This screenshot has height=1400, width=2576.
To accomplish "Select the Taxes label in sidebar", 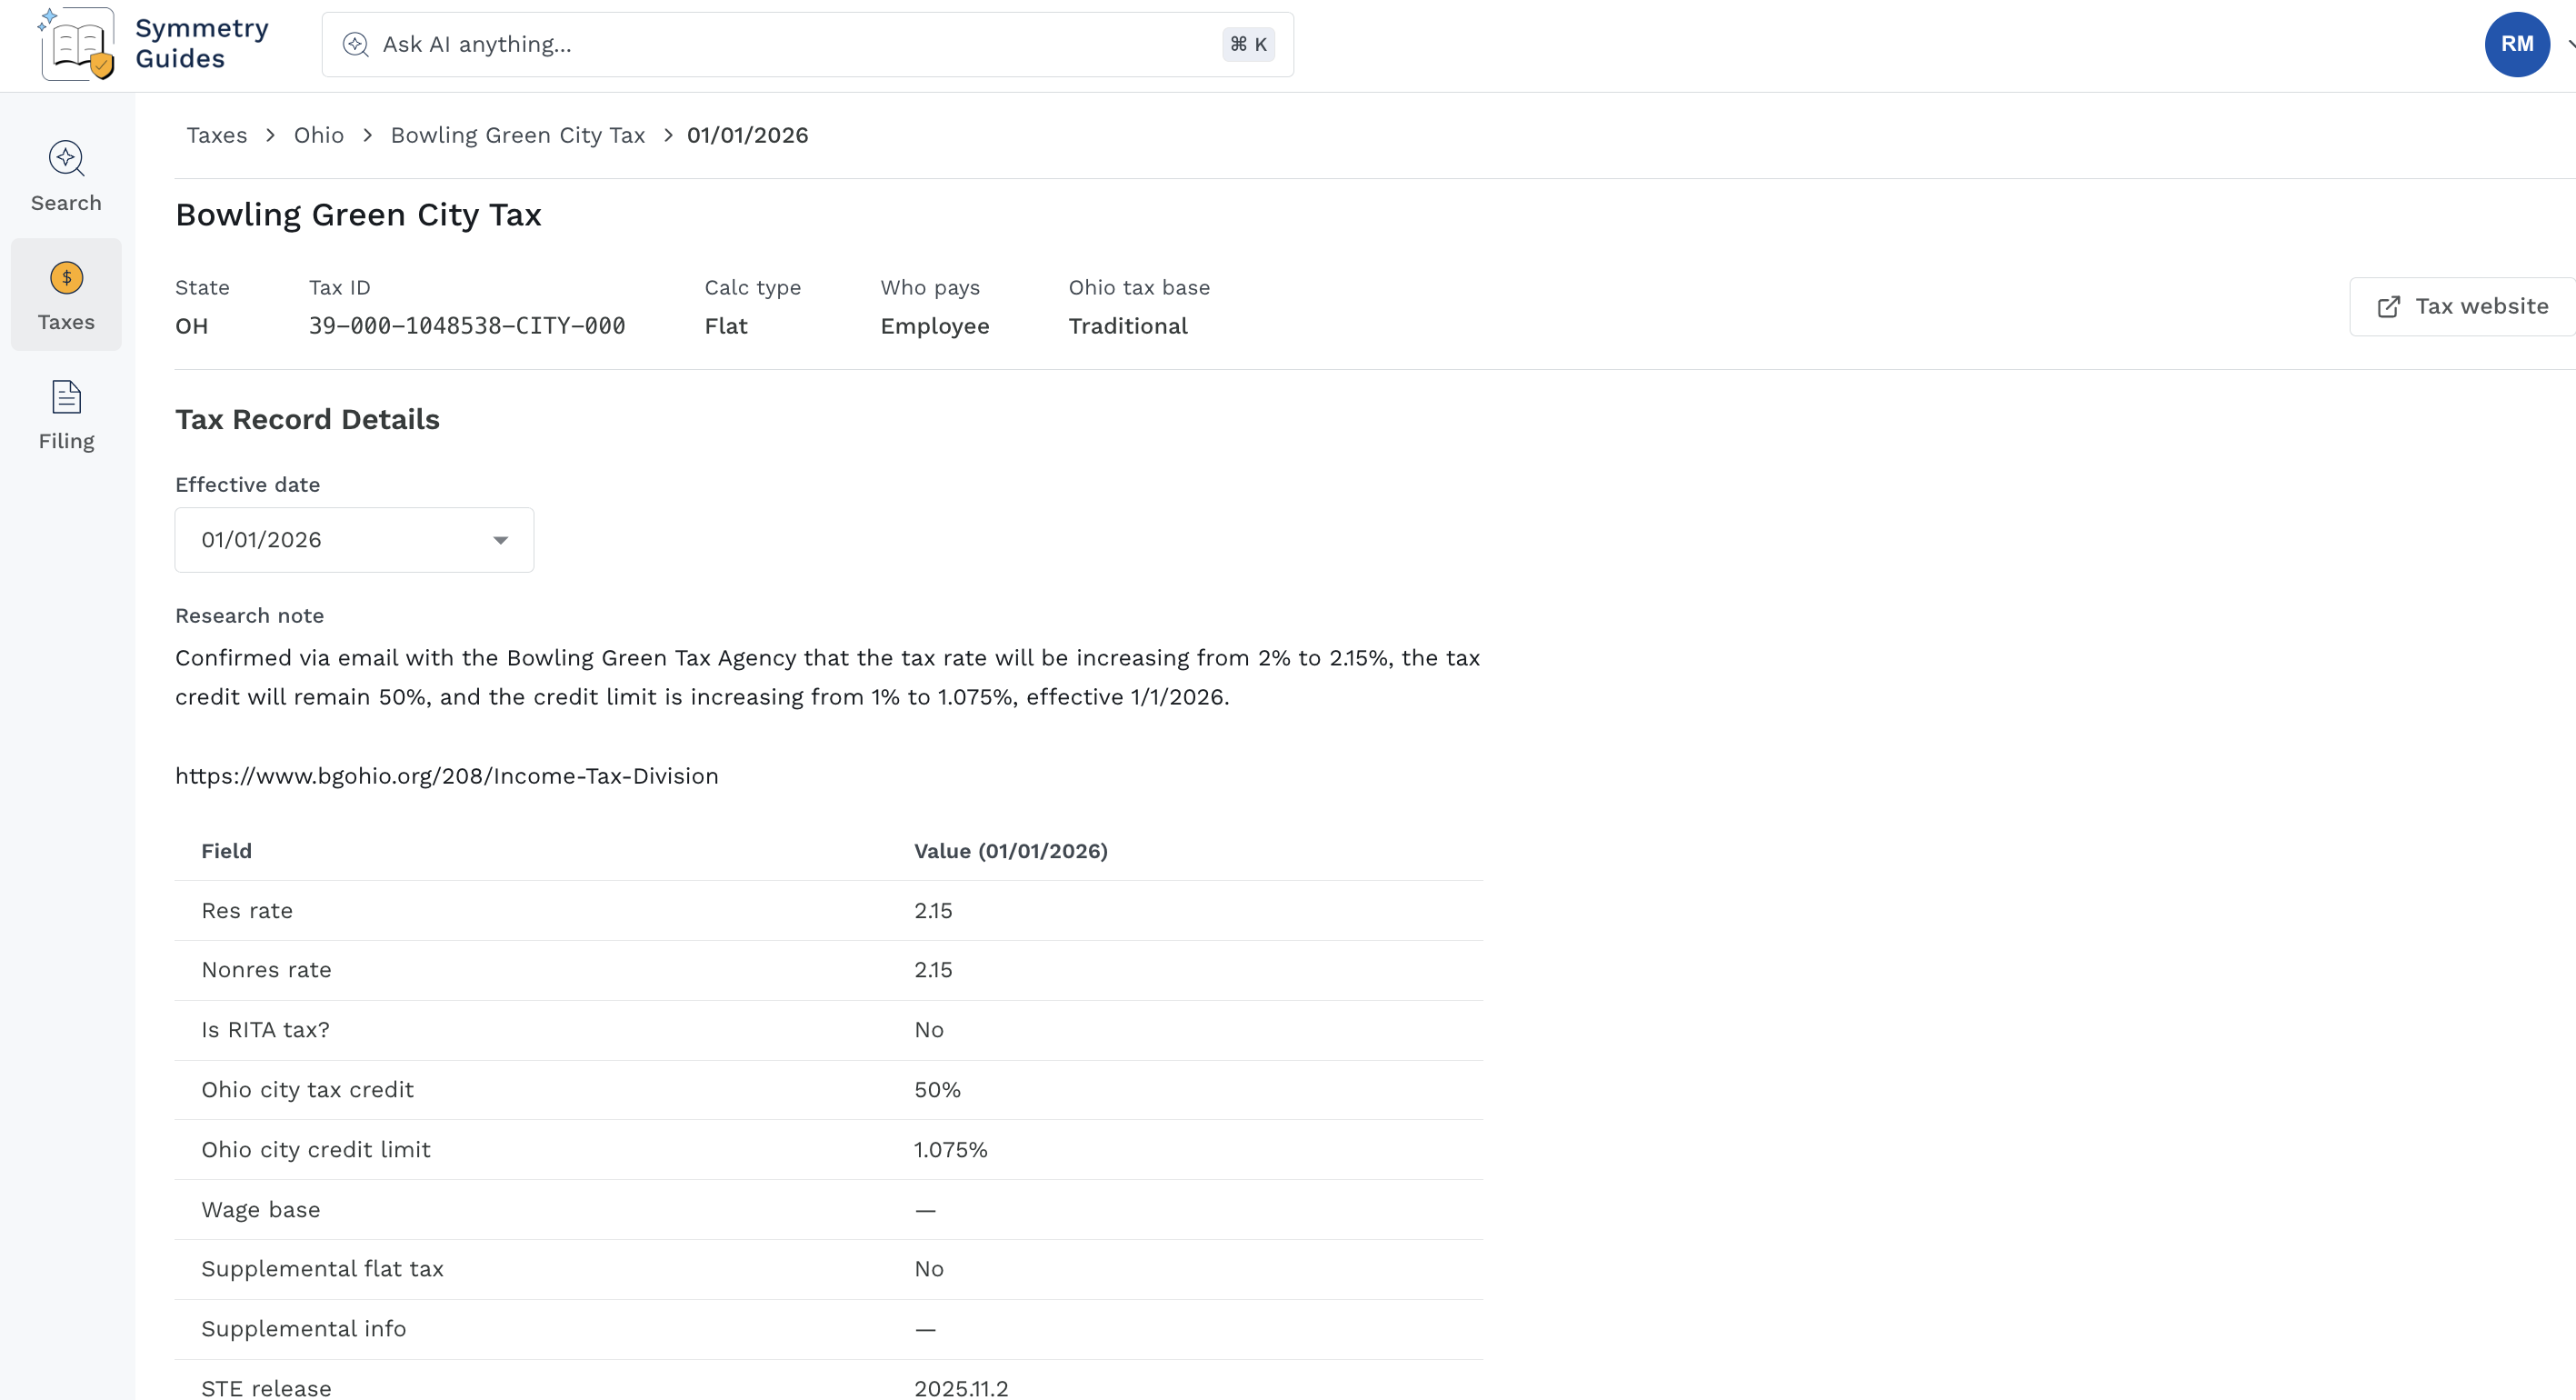I will coord(66,322).
